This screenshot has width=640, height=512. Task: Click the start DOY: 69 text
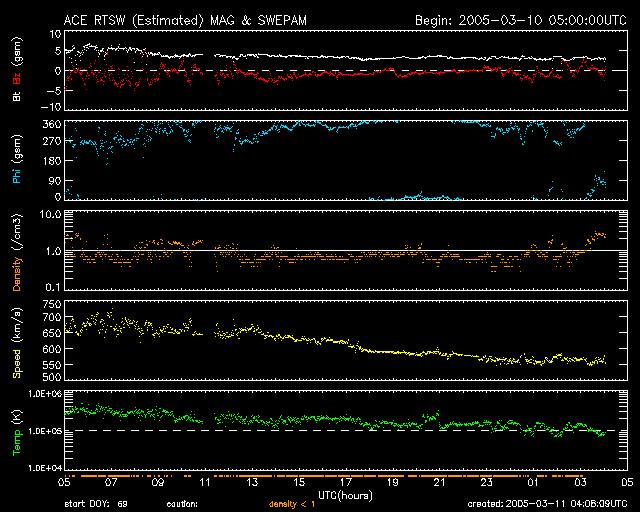tap(99, 504)
